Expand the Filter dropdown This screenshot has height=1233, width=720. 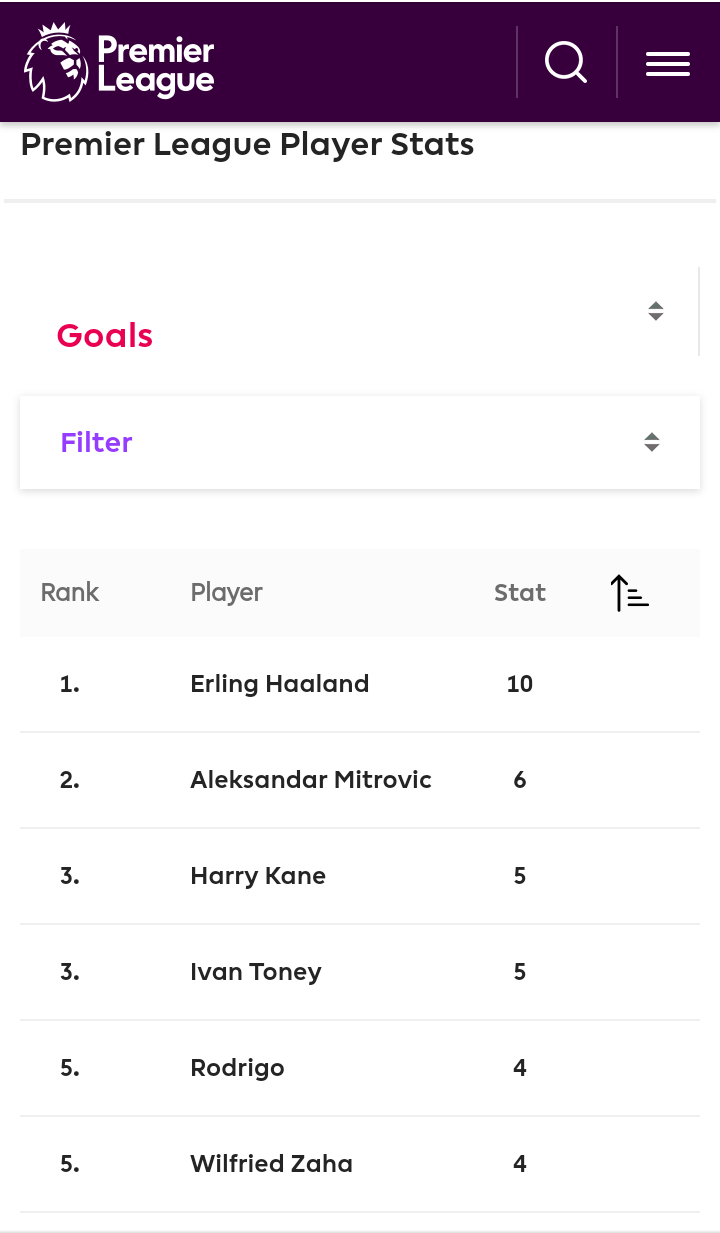click(x=360, y=442)
